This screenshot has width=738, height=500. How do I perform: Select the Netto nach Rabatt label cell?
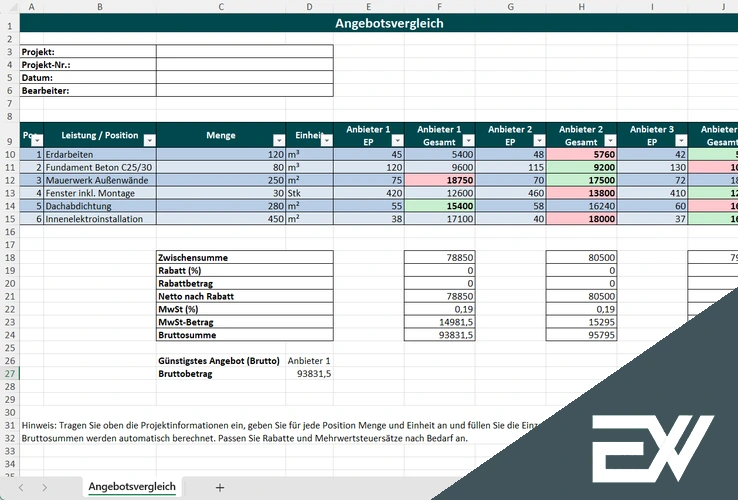coord(245,296)
